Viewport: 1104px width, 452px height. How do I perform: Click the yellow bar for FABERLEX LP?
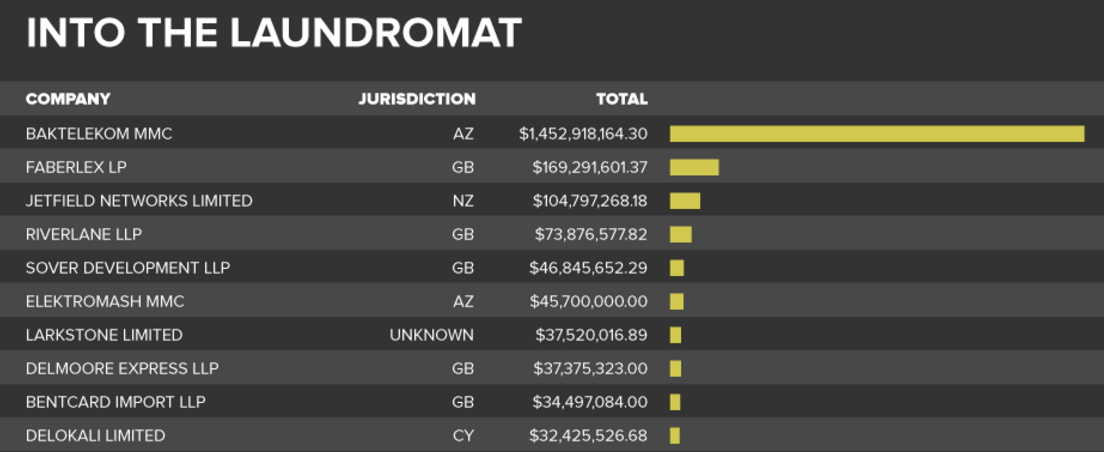pyautogui.click(x=694, y=167)
